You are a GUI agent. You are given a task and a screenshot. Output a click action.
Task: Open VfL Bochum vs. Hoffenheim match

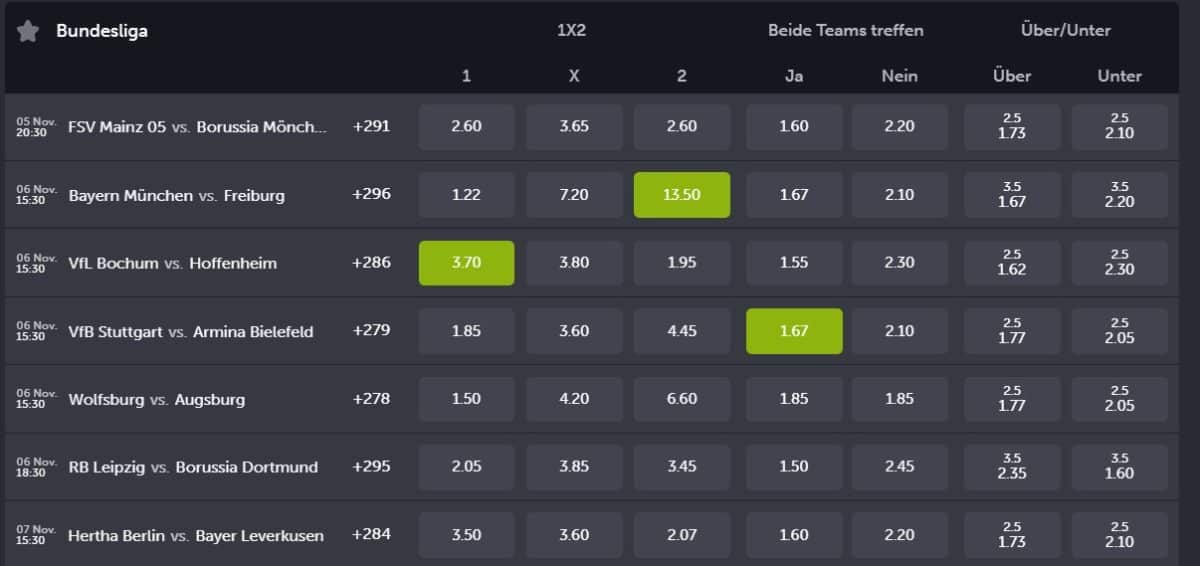[x=172, y=264]
